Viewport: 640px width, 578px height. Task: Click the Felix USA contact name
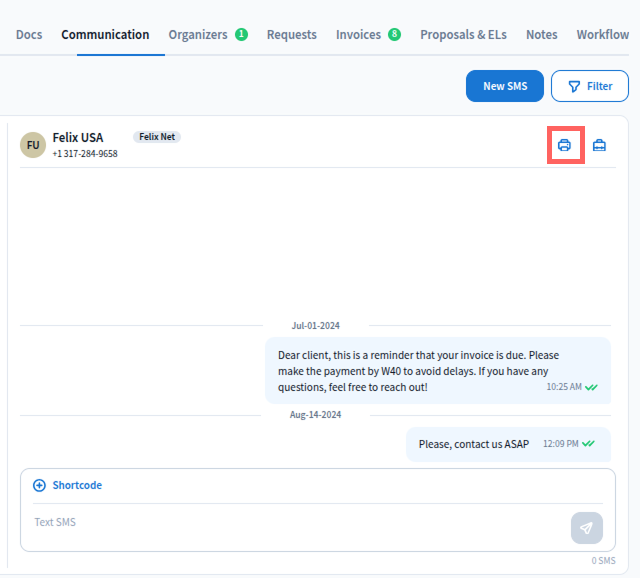click(78, 137)
